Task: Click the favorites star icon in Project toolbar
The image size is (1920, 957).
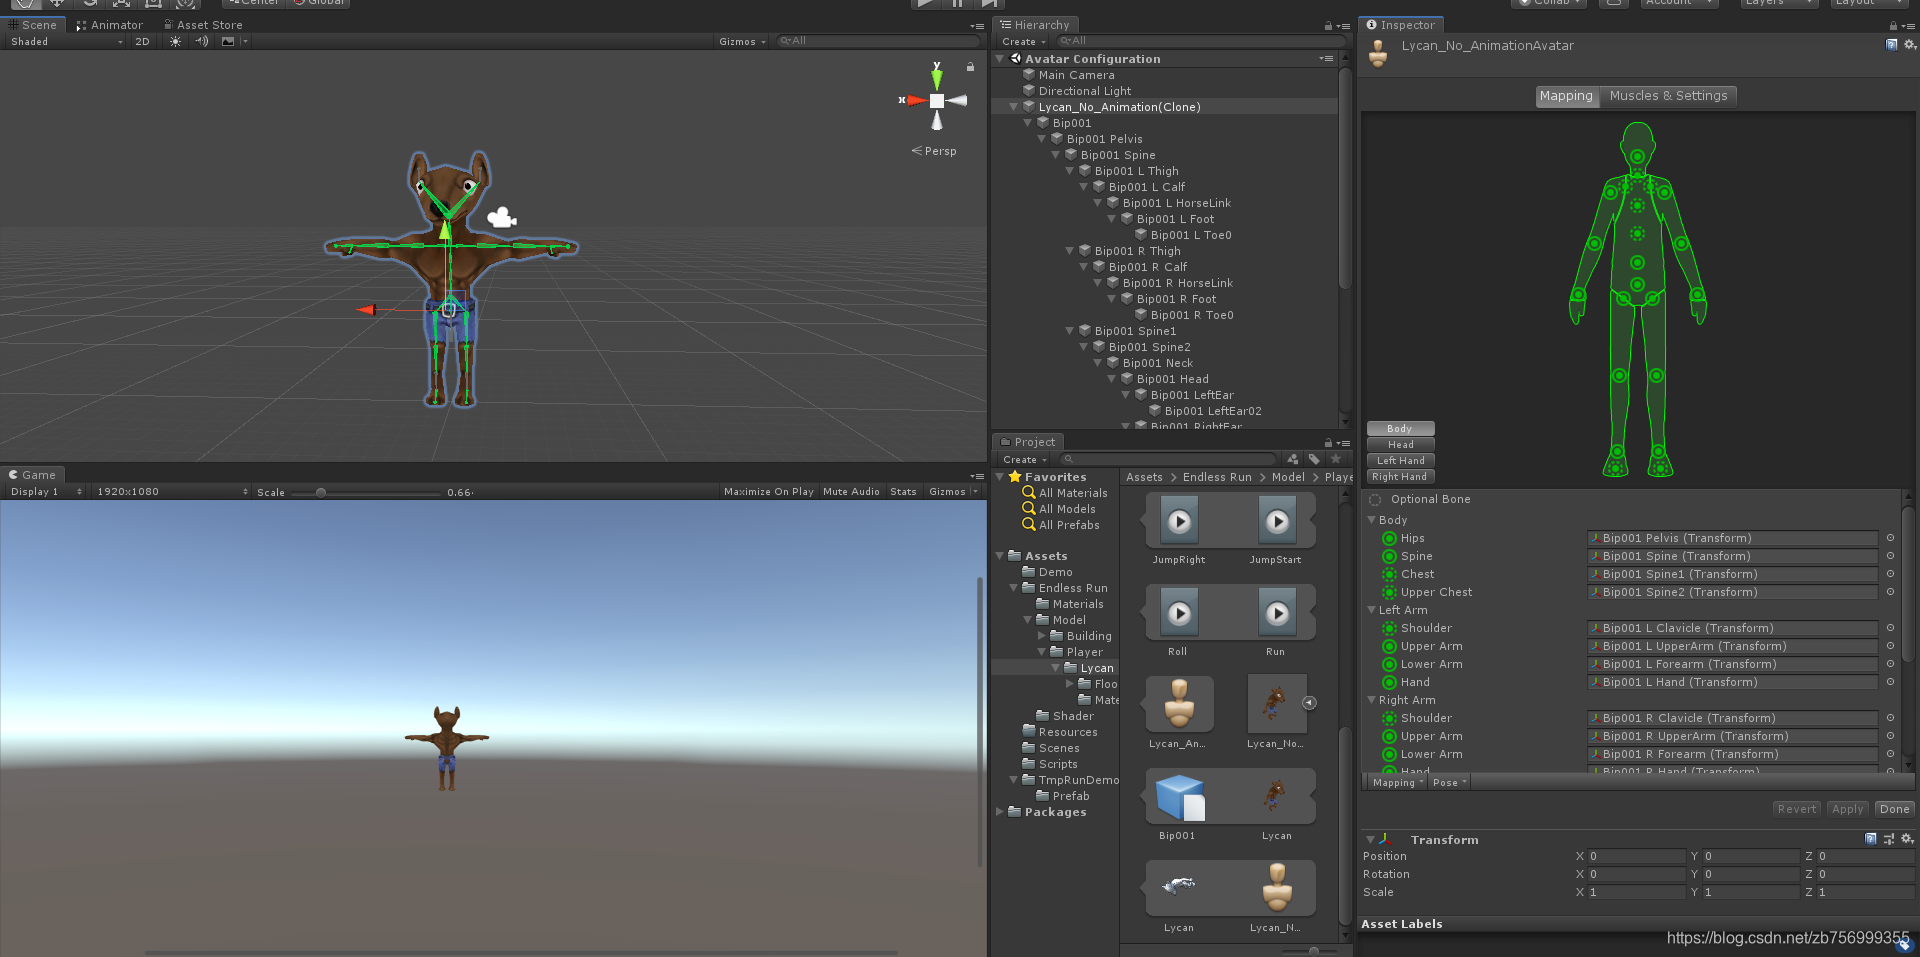Action: coord(1335,459)
